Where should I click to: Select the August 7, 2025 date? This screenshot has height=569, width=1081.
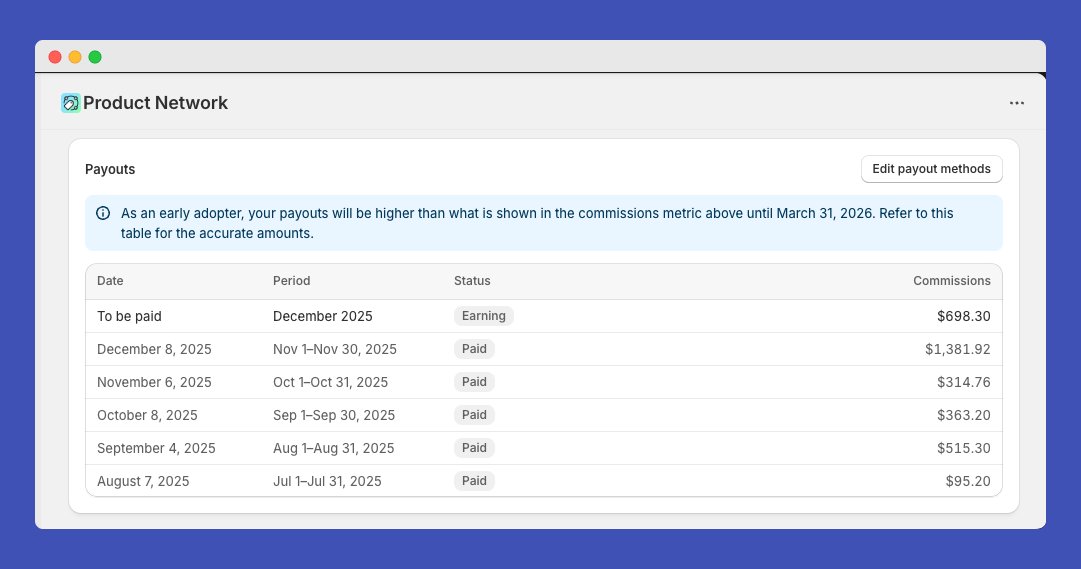pyautogui.click(x=143, y=482)
